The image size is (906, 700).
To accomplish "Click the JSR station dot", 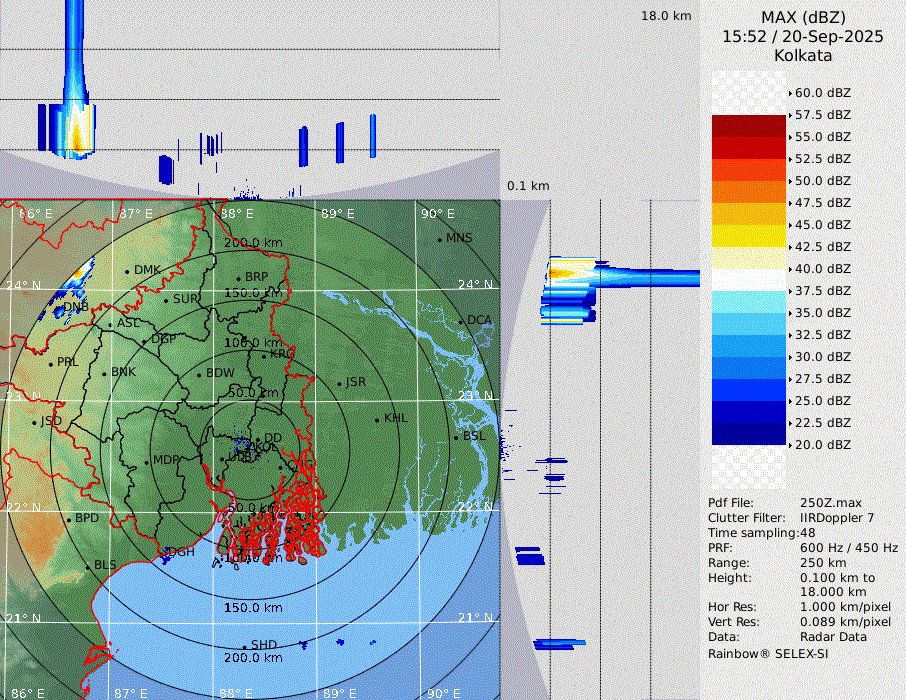I will pos(339,383).
